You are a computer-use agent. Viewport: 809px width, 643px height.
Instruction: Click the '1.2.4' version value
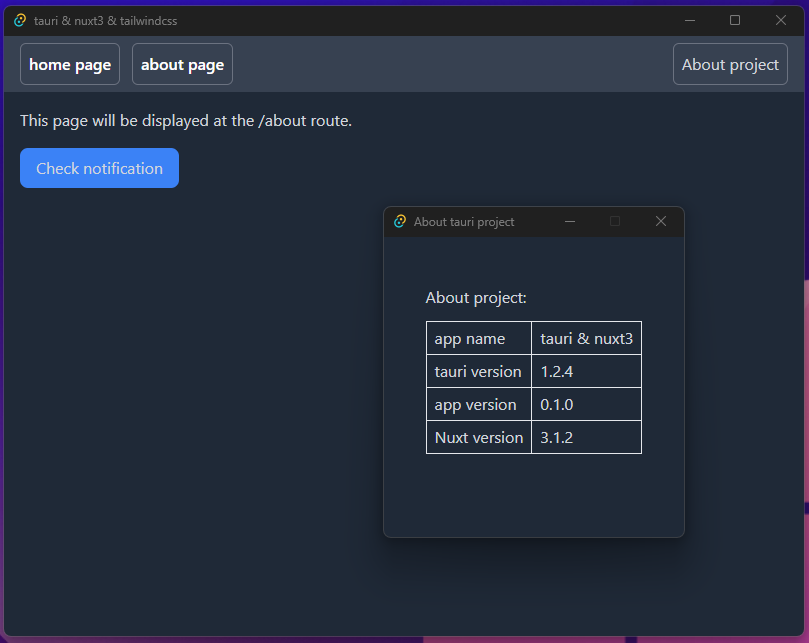[556, 372]
